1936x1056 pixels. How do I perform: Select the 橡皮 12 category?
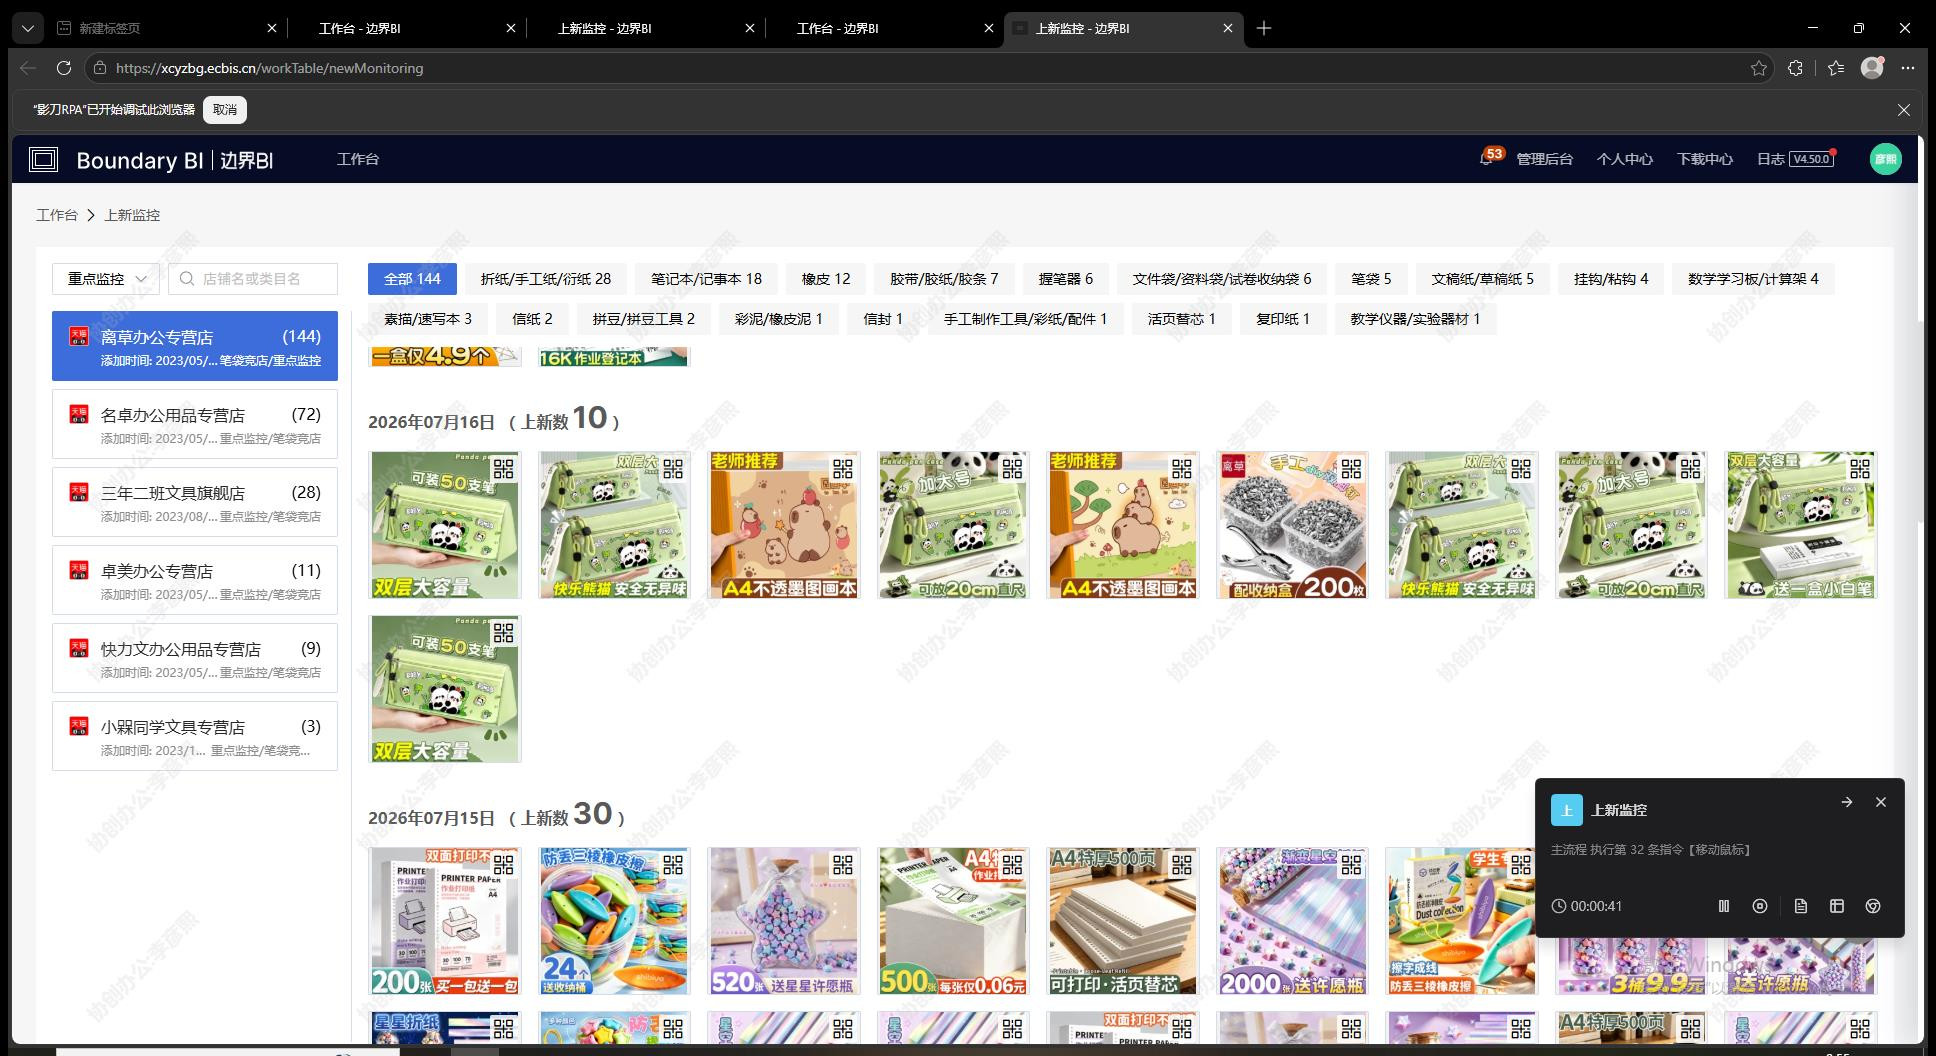[x=826, y=279]
